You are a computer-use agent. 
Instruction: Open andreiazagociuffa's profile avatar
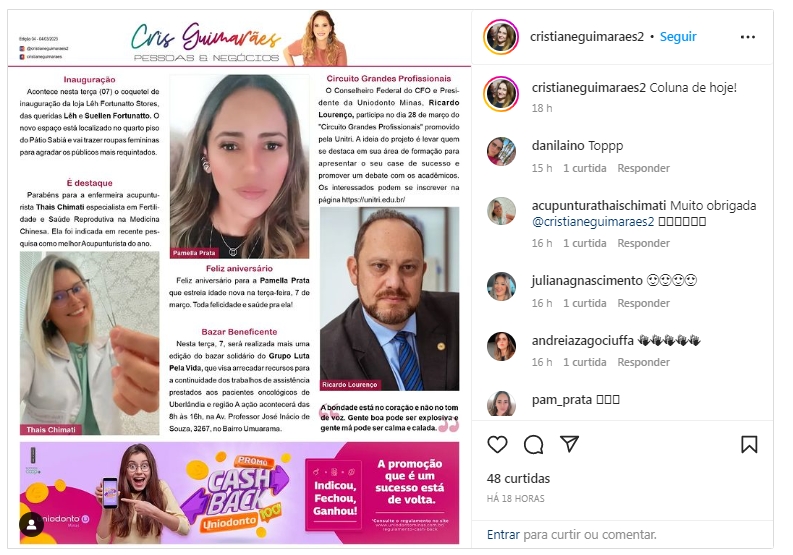[501, 346]
